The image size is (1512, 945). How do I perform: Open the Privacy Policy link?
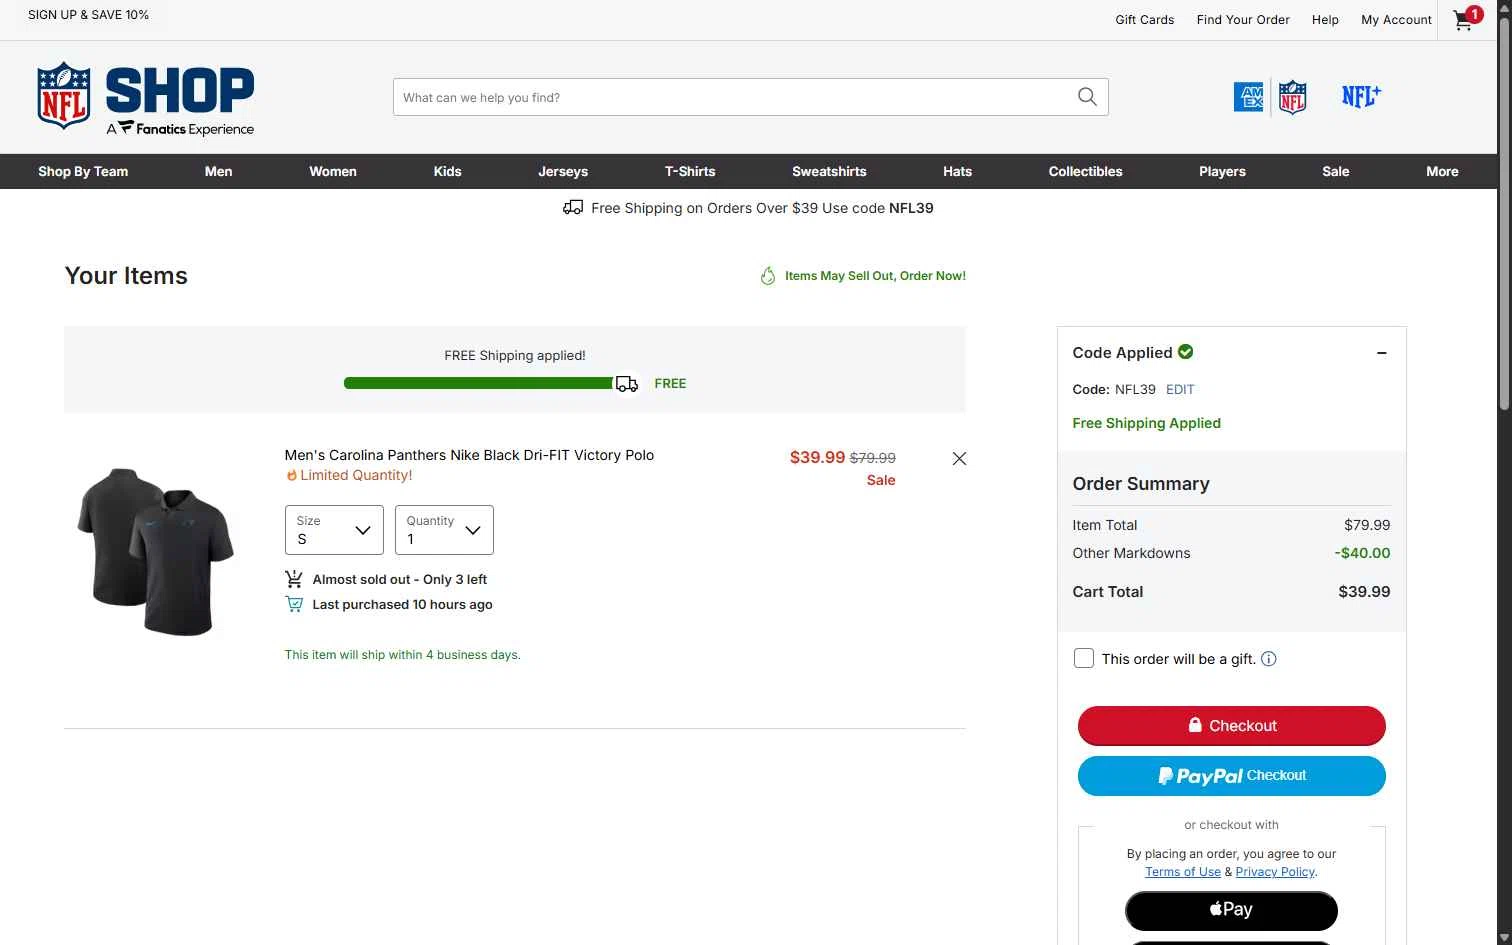tap(1275, 872)
